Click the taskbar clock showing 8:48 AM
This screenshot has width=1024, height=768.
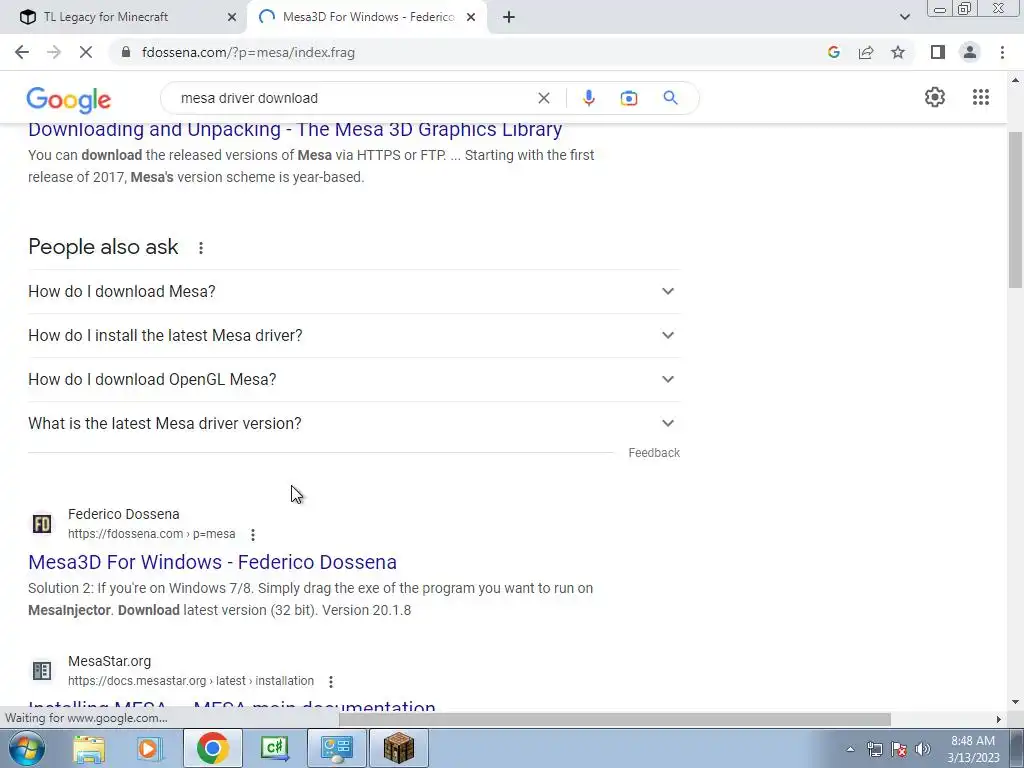coord(973,749)
